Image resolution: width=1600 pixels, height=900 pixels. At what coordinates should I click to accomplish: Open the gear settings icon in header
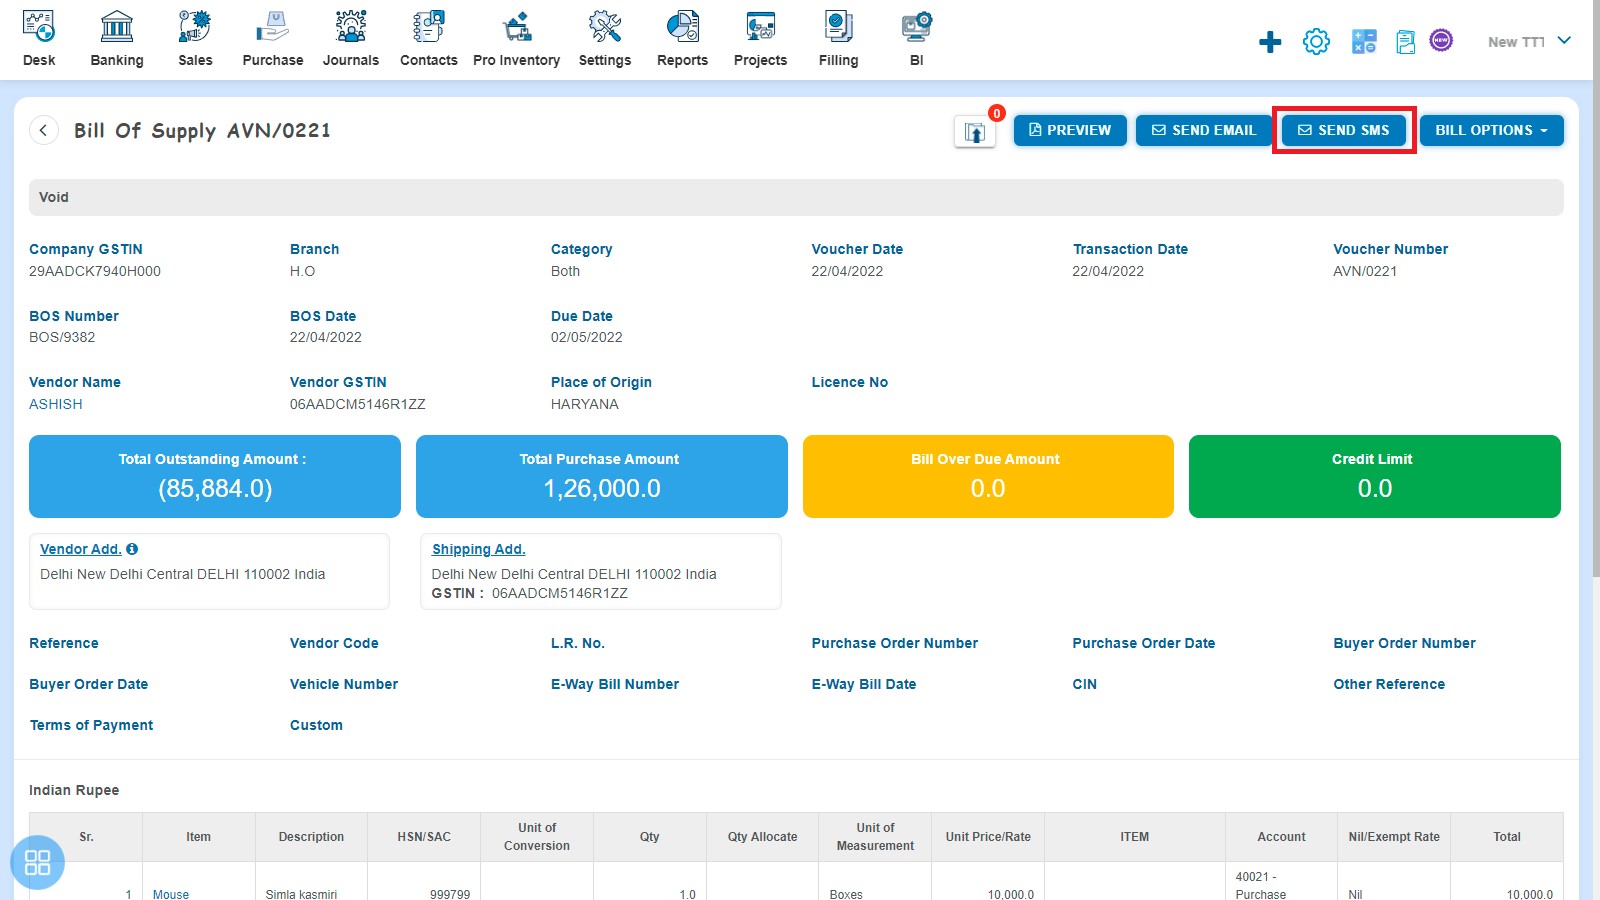point(1316,41)
